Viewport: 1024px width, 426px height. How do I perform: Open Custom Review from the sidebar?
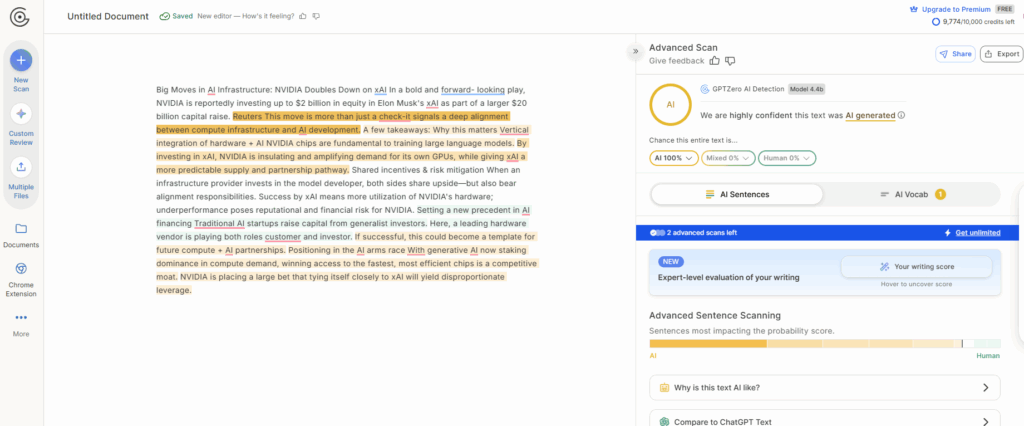[x=21, y=114]
